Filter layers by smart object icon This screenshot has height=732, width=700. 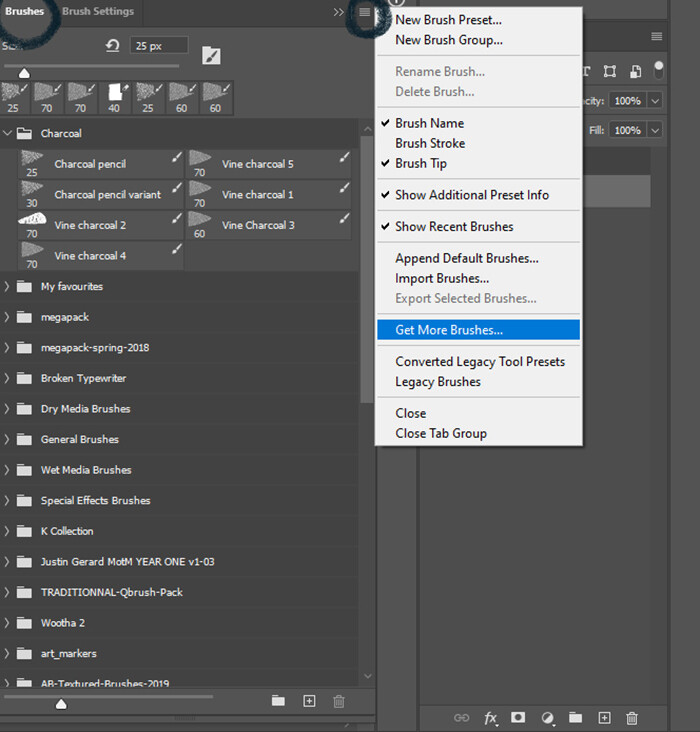[x=635, y=71]
